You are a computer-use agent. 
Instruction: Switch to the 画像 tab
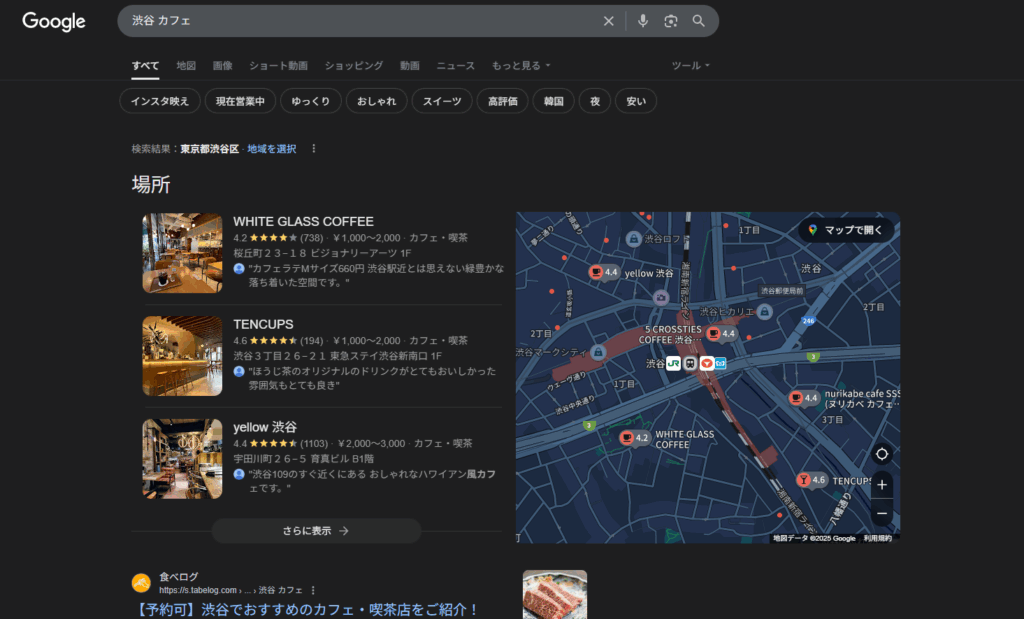pos(223,66)
